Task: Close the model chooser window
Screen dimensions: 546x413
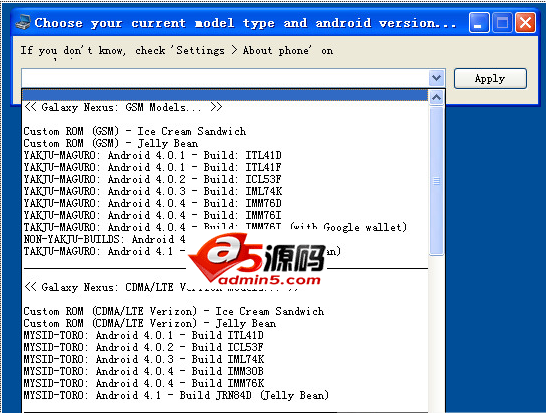Action: [525, 23]
